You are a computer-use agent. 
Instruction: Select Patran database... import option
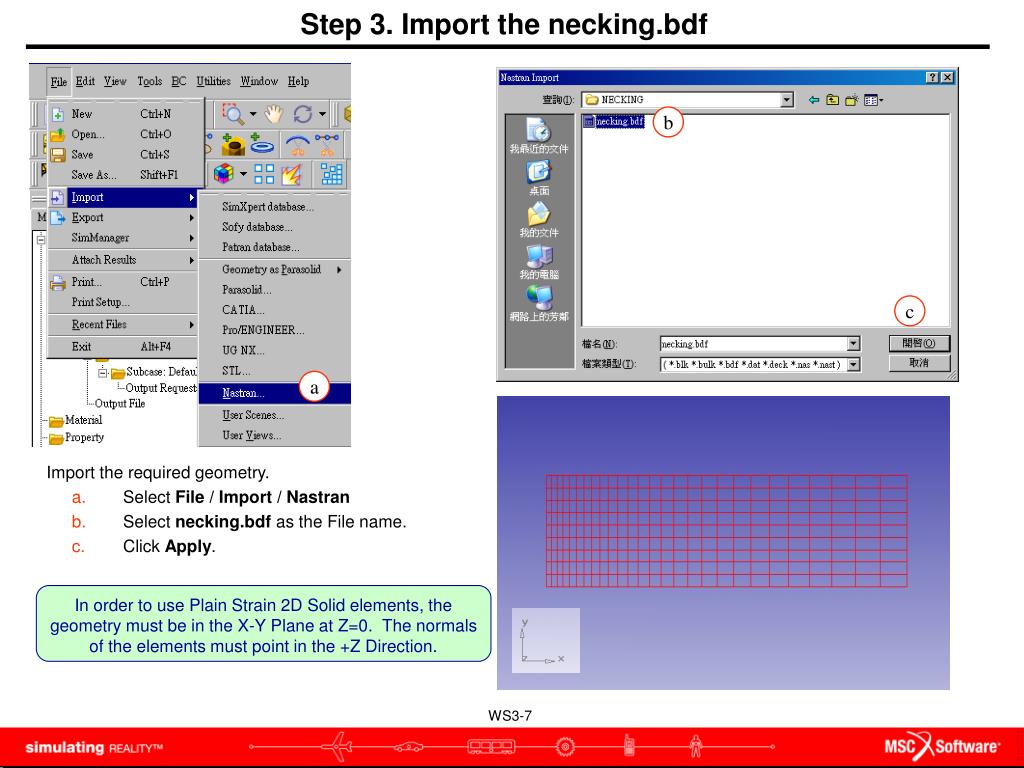[x=275, y=247]
